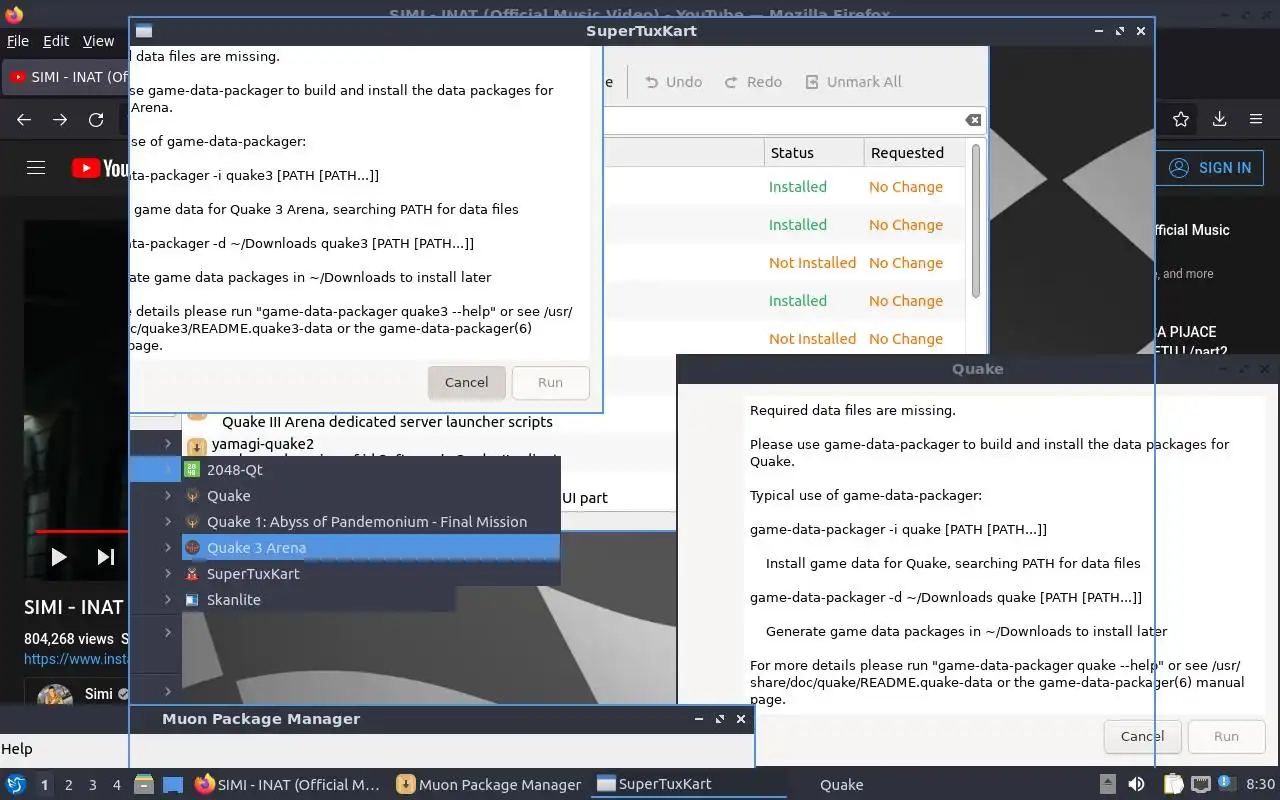The image size is (1280, 800).
Task: Click the clock in the system tray
Action: [x=1260, y=784]
